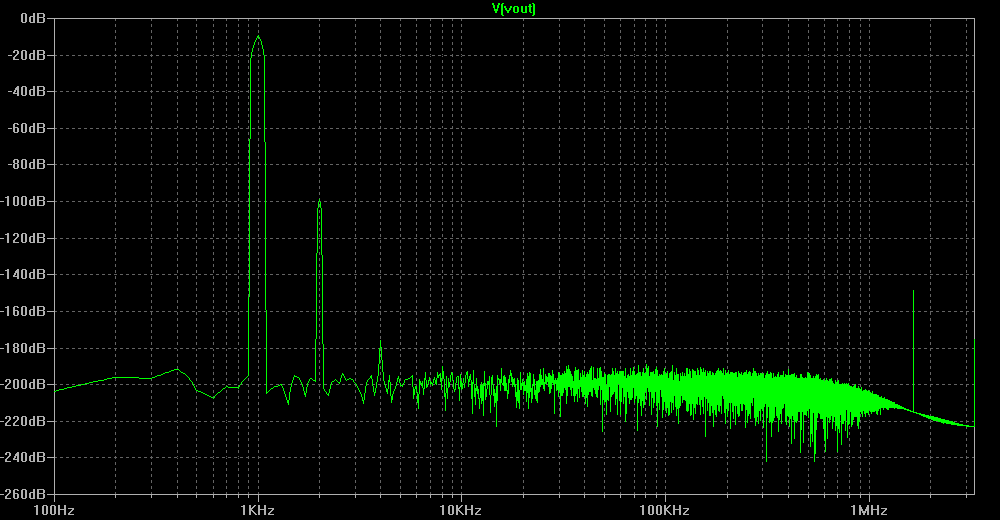Click the -200dB axis label
1000x520 pixels.
tap(24, 384)
